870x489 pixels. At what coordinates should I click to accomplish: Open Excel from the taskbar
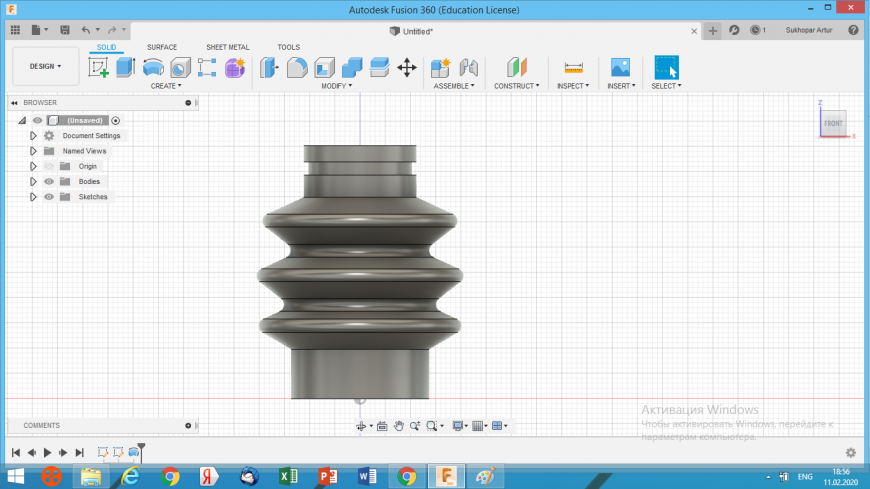[289, 476]
